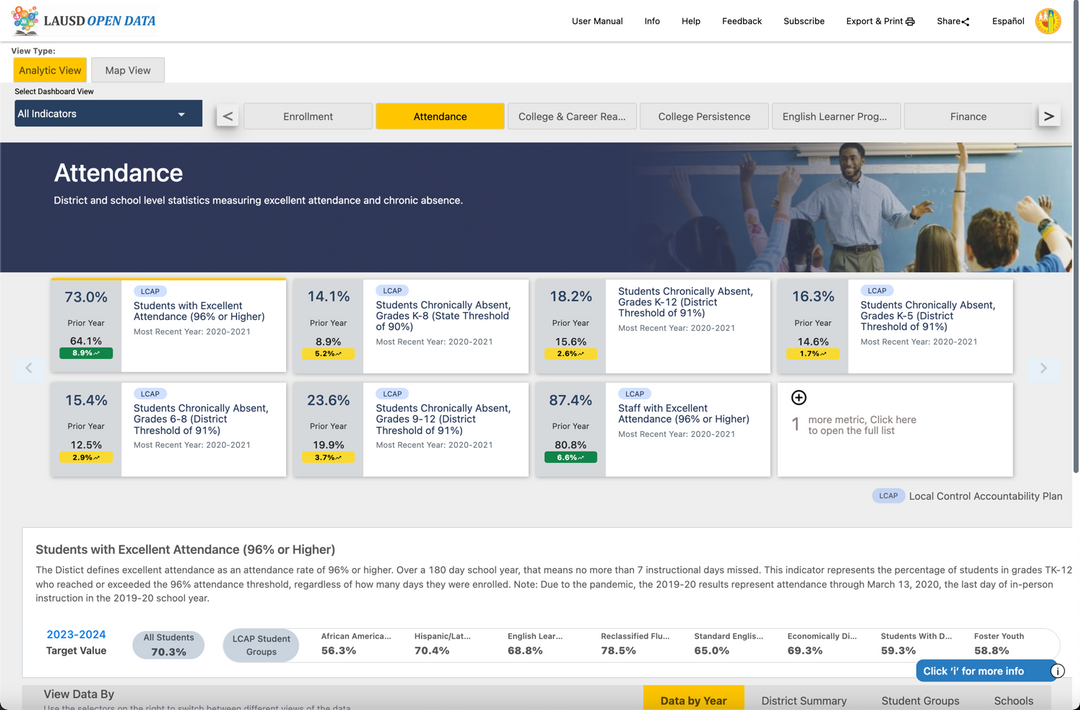This screenshot has width=1080, height=710.
Task: Click the LAUSD Open Data logo
Action: [x=85, y=21]
